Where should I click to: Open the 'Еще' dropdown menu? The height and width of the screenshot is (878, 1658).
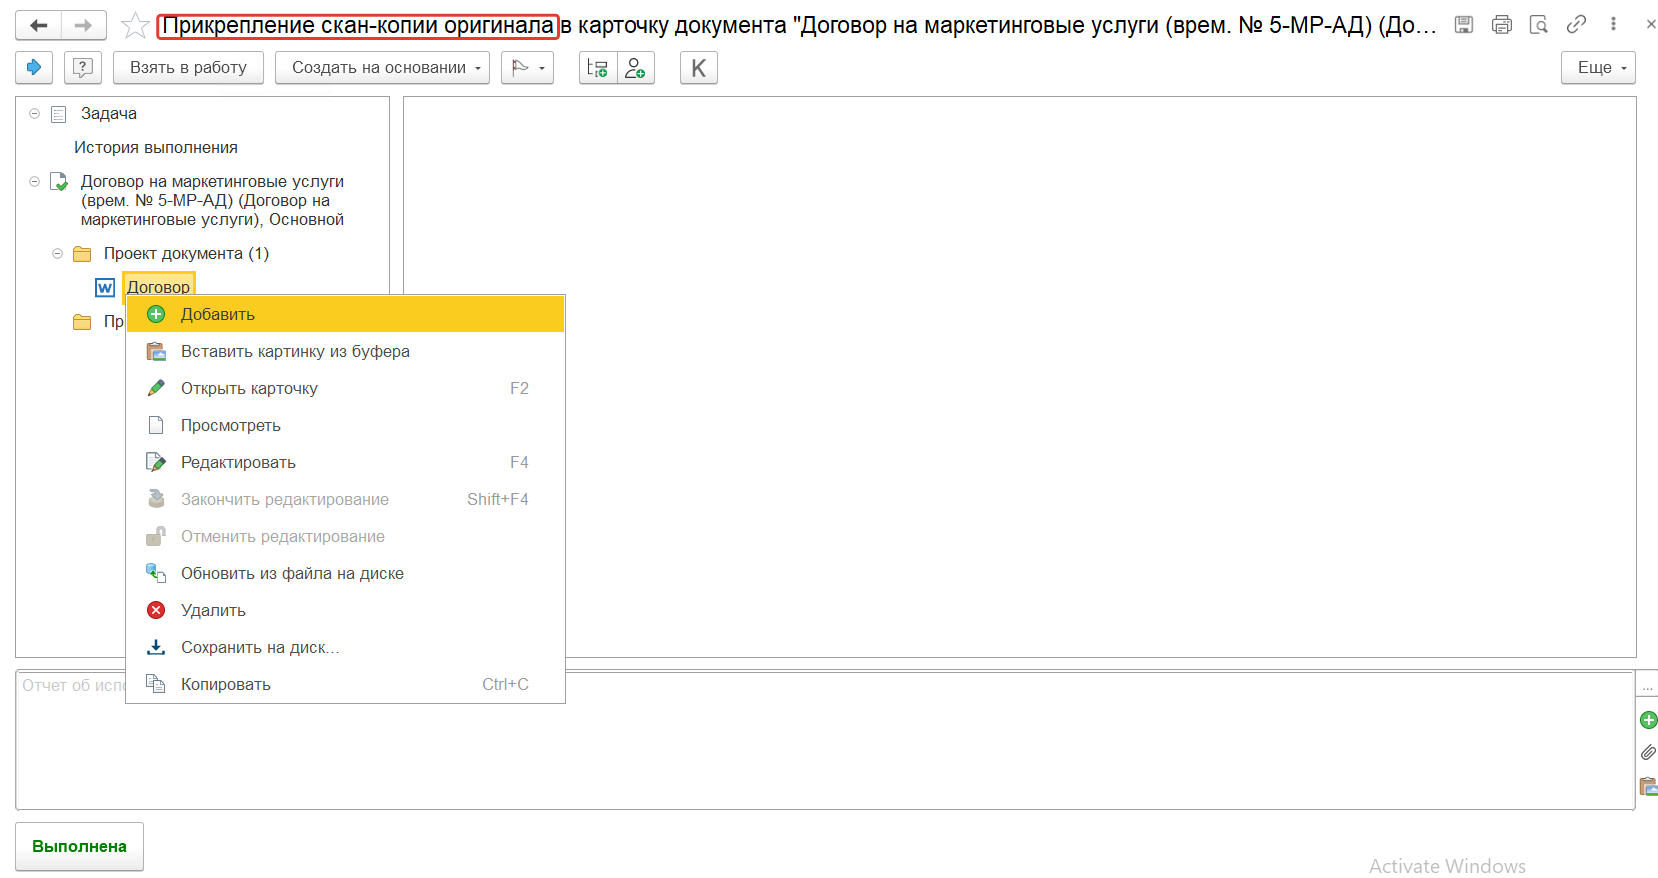(x=1598, y=68)
